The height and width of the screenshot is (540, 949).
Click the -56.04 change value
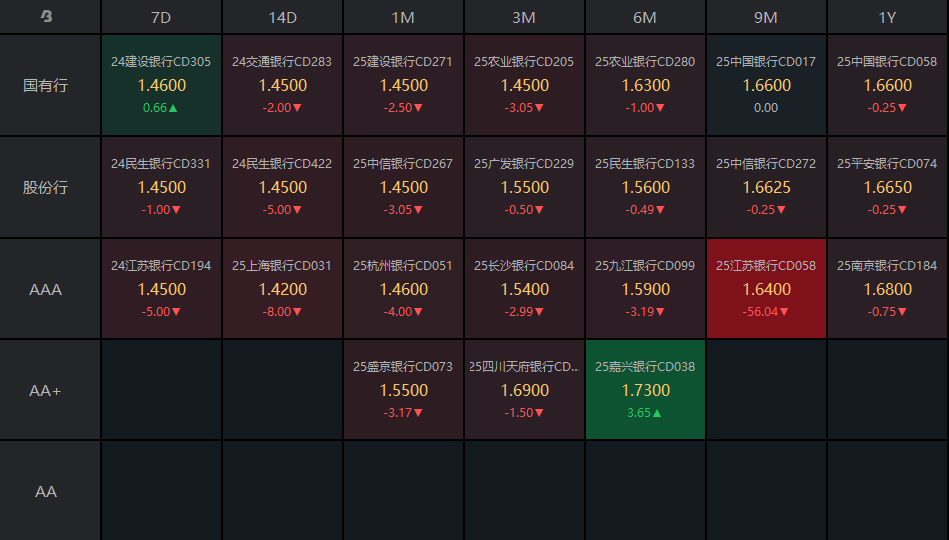pos(766,312)
